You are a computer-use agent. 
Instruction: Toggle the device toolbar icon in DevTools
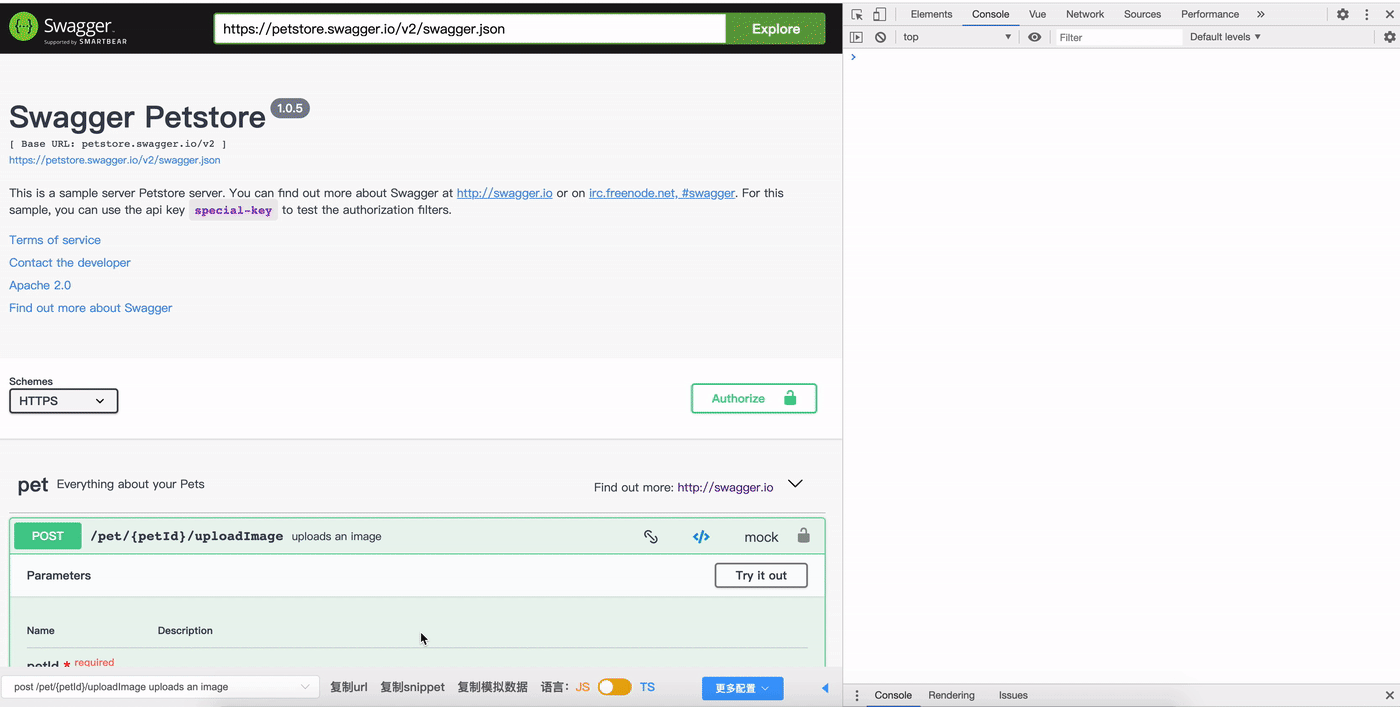coord(879,14)
